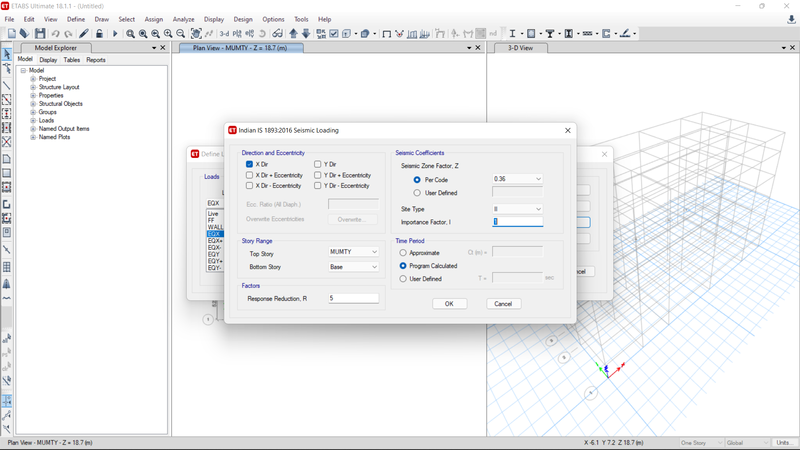This screenshot has width=800, height=450.
Task: Click the Save floppy disk icon
Action: pyautogui.click(x=40, y=34)
